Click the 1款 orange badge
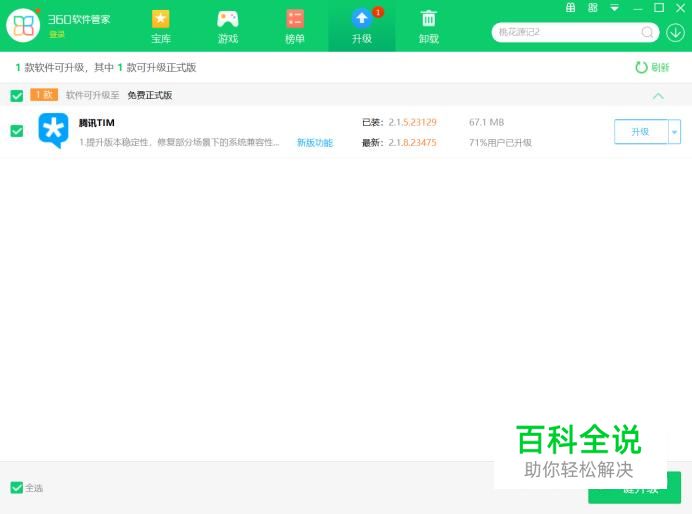This screenshot has width=692, height=514. point(44,95)
